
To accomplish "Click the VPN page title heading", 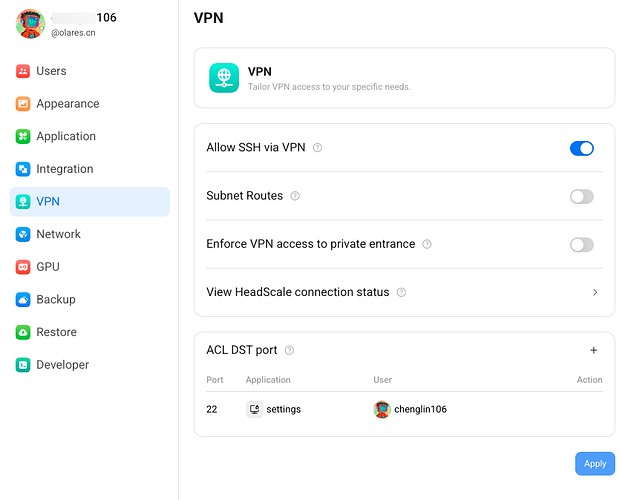I will 209,18.
